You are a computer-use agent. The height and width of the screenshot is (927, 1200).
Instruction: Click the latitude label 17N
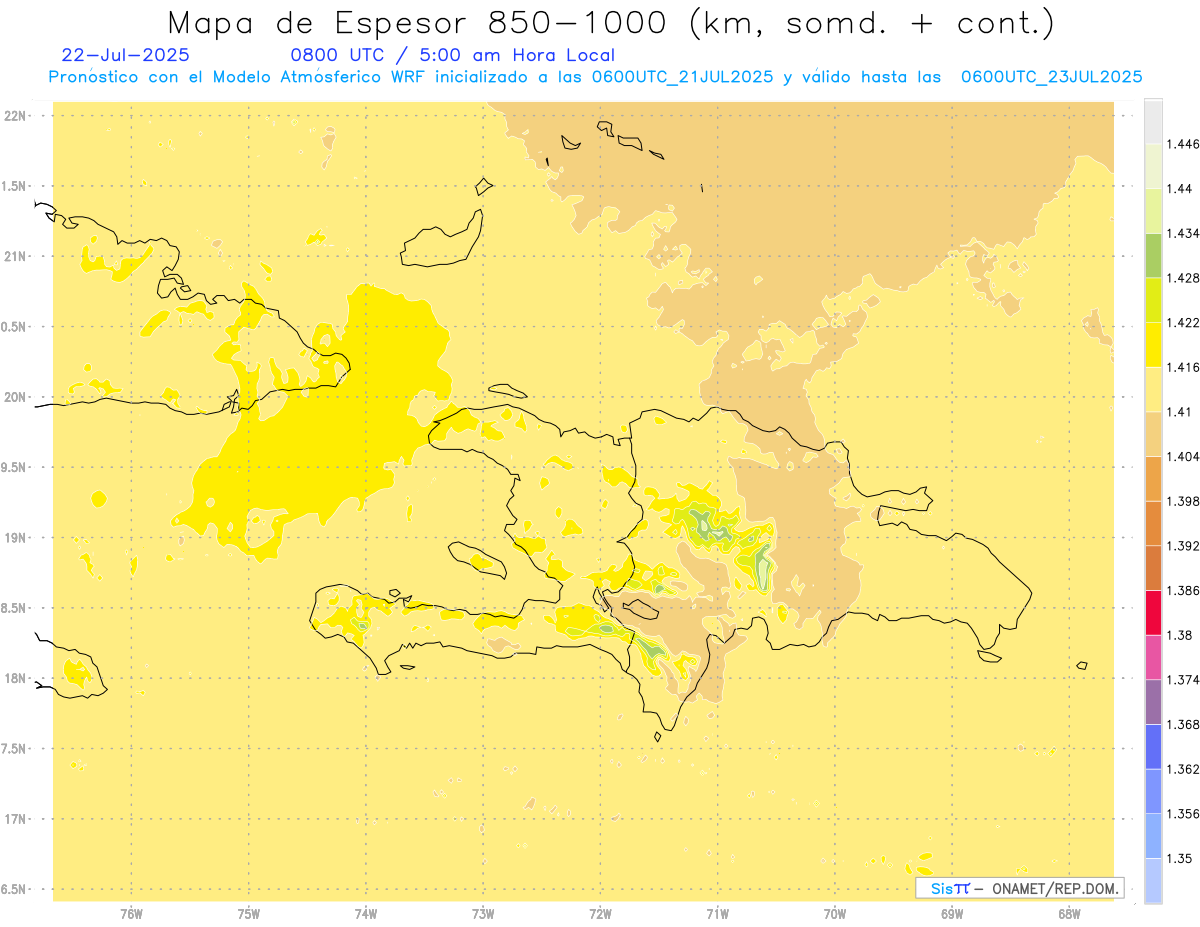point(15,819)
